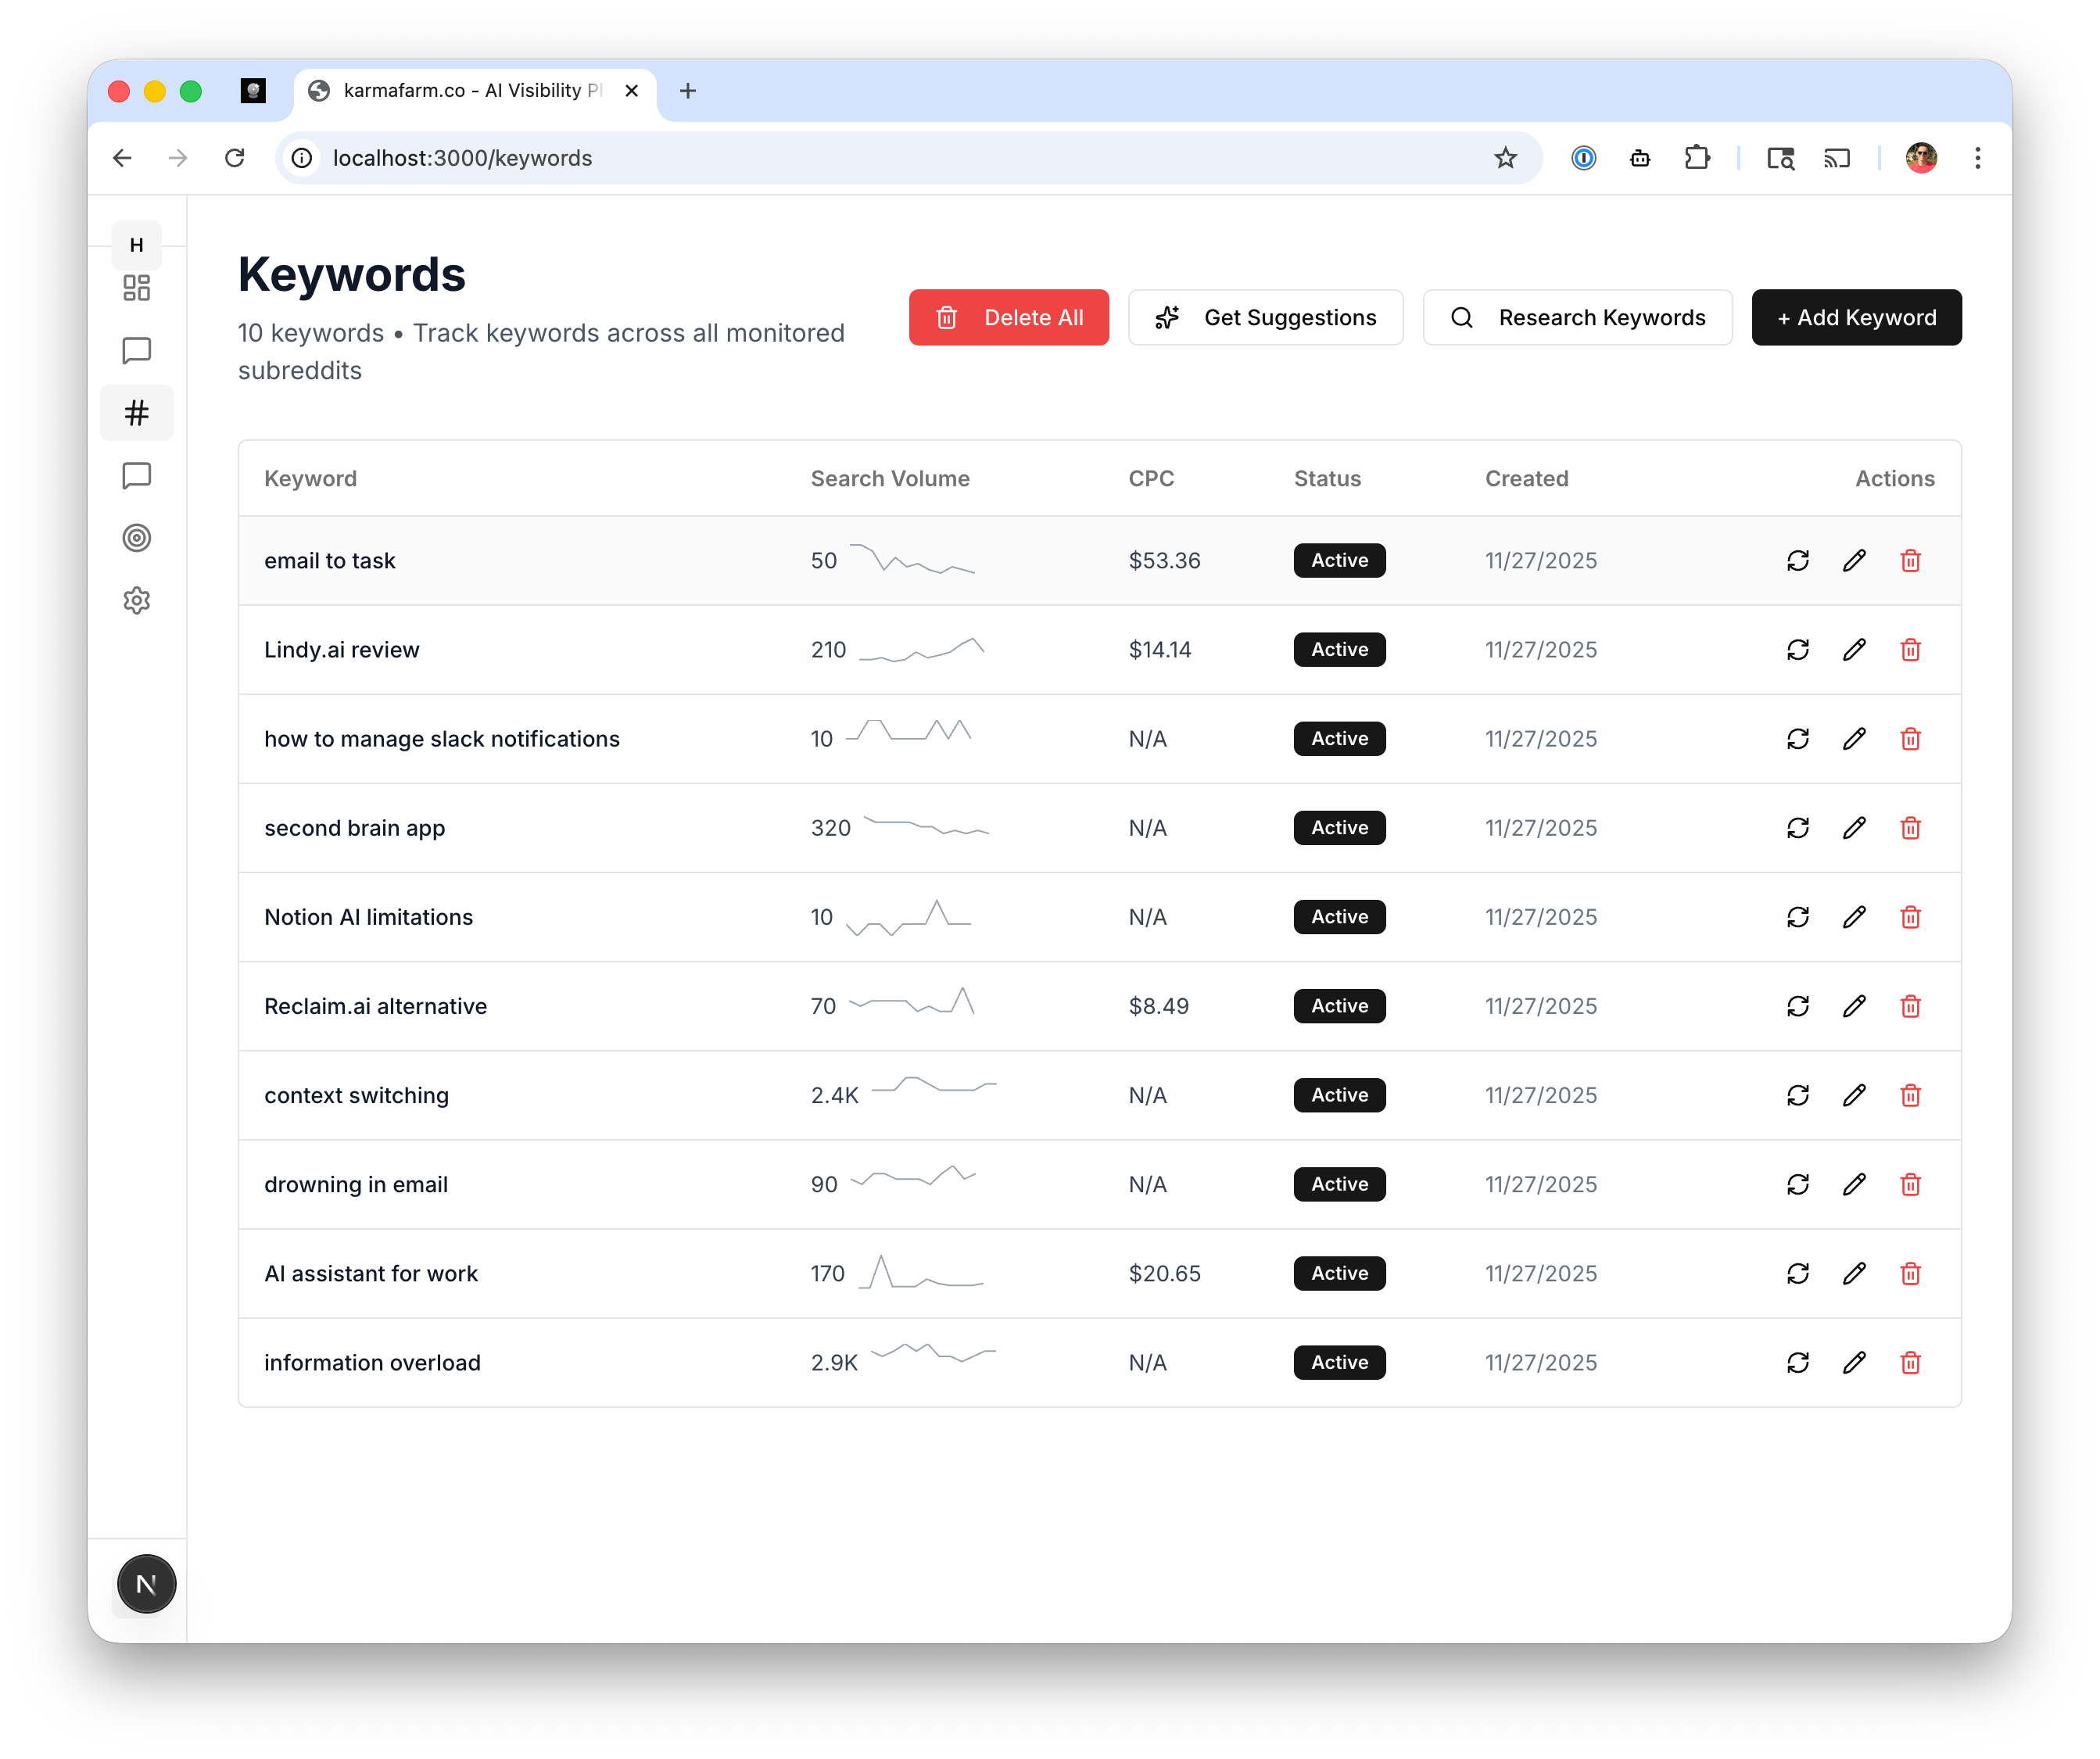Click the Delete All button
The width and height of the screenshot is (2100, 1759).
(x=1008, y=317)
